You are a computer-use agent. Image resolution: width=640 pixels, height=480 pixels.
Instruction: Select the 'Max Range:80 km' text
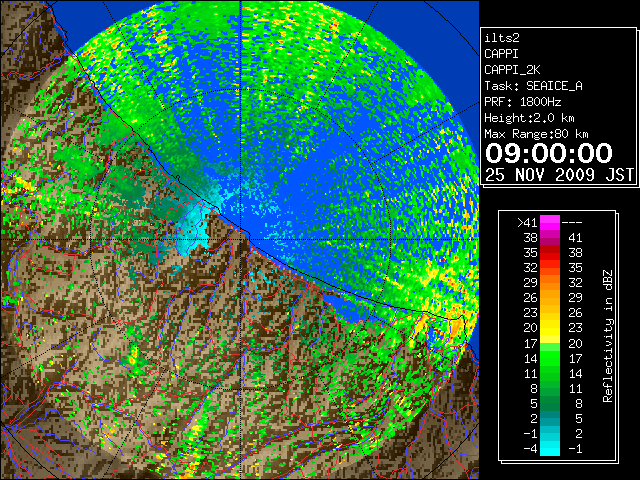click(x=536, y=134)
